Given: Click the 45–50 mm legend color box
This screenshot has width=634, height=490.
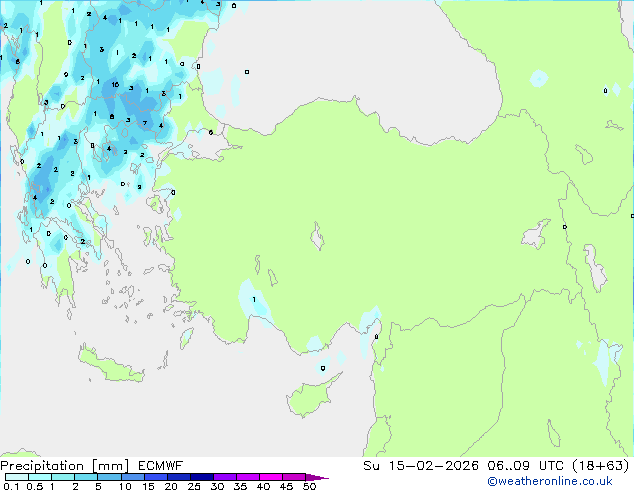Looking at the screenshot, I should (x=294, y=477).
